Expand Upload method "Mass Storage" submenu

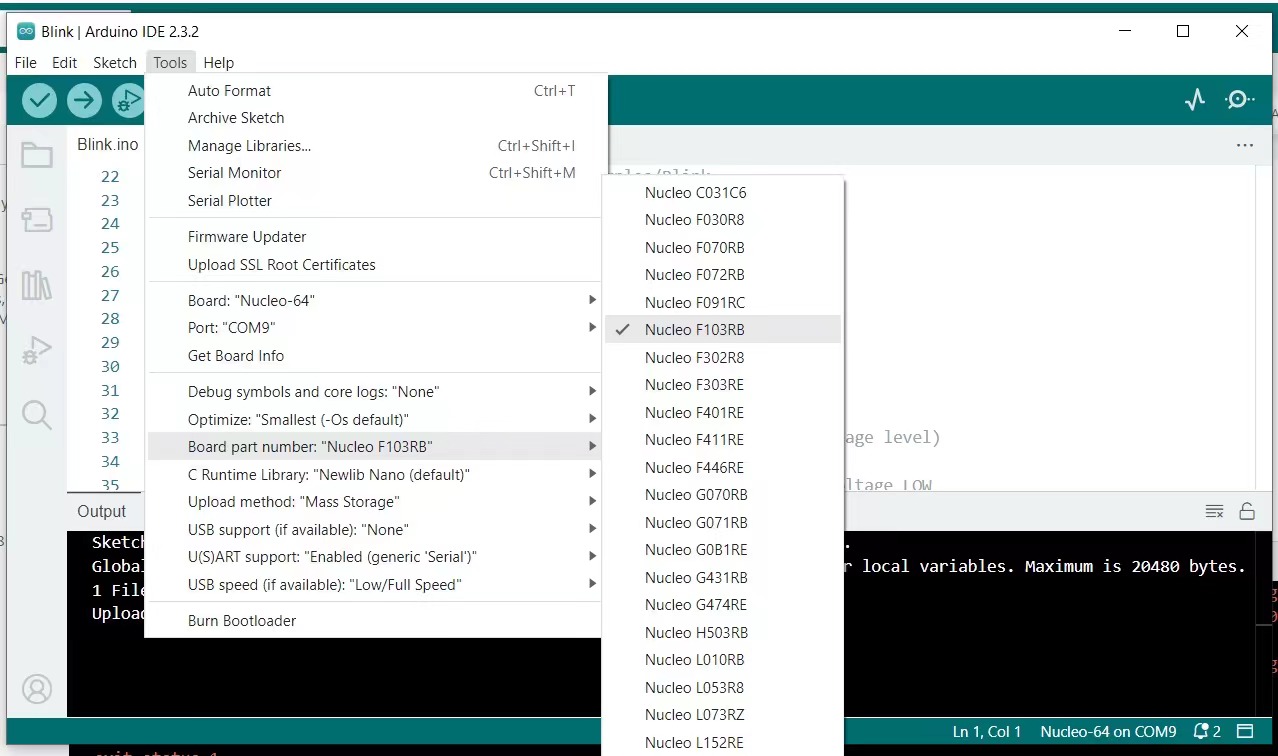click(x=375, y=502)
